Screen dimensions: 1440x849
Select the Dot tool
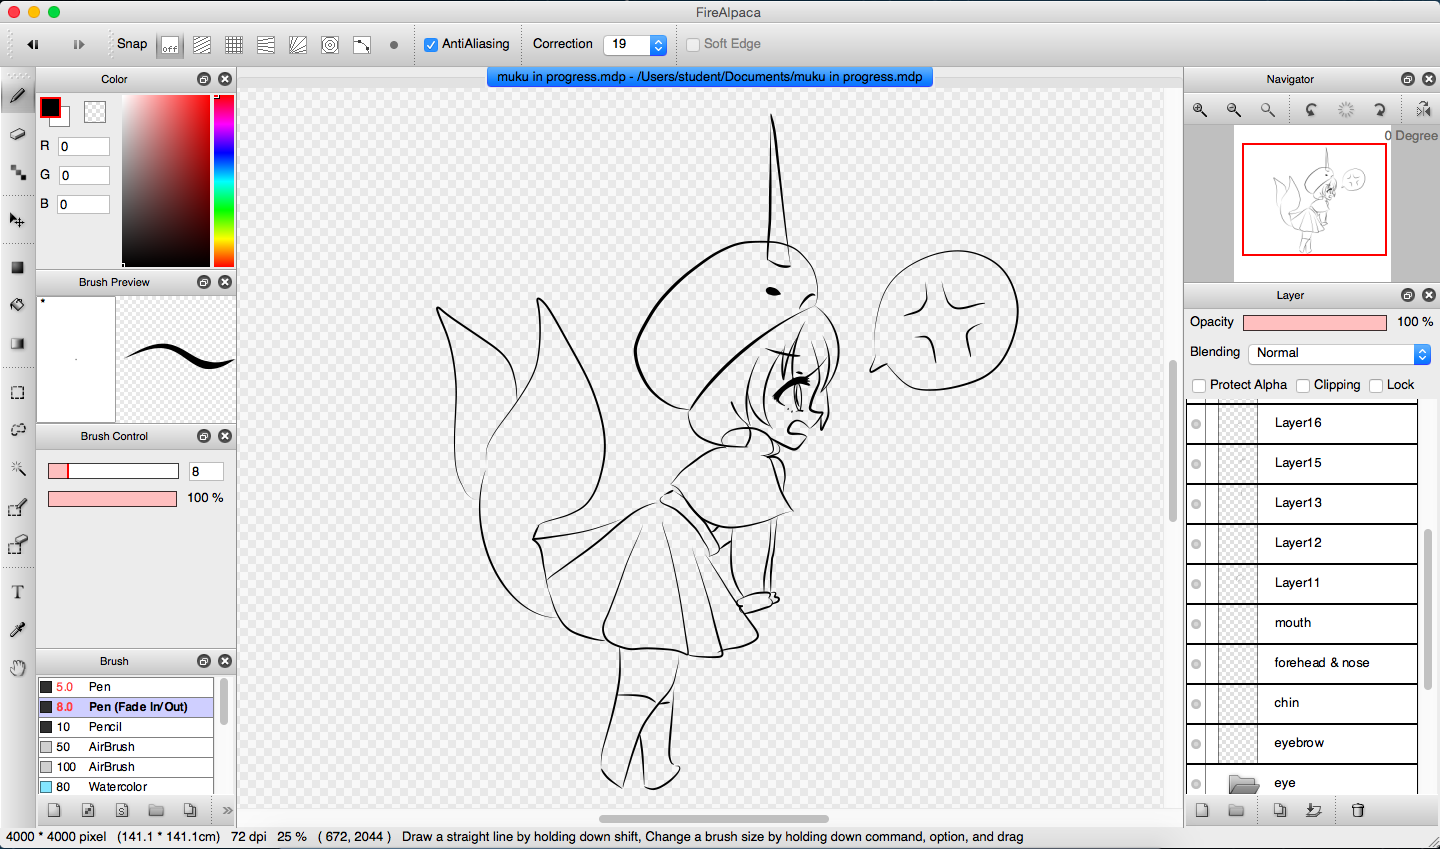tap(17, 172)
